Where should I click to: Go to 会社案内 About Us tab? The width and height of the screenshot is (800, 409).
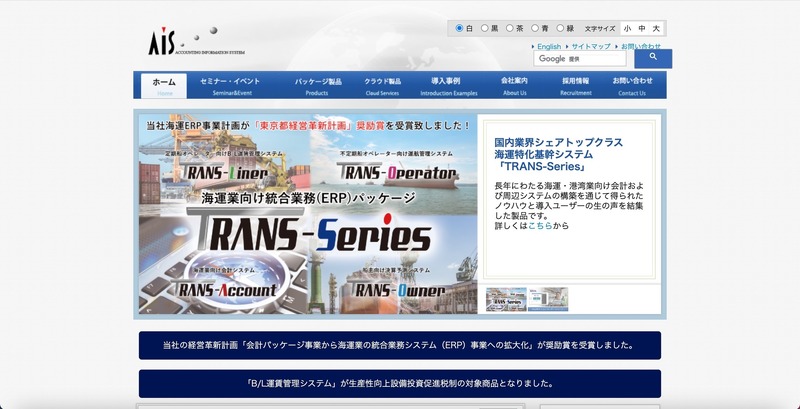click(514, 85)
